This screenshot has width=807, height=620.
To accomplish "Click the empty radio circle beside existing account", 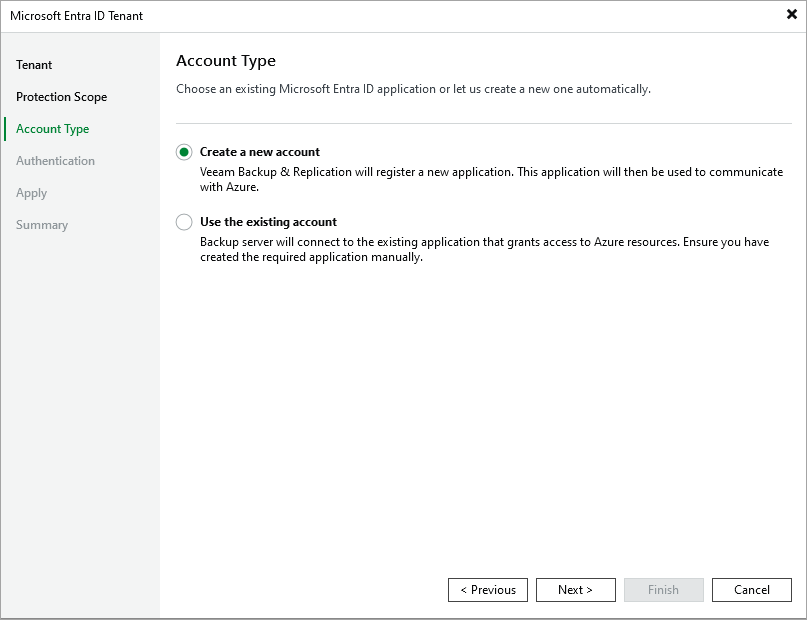I will [x=184, y=221].
